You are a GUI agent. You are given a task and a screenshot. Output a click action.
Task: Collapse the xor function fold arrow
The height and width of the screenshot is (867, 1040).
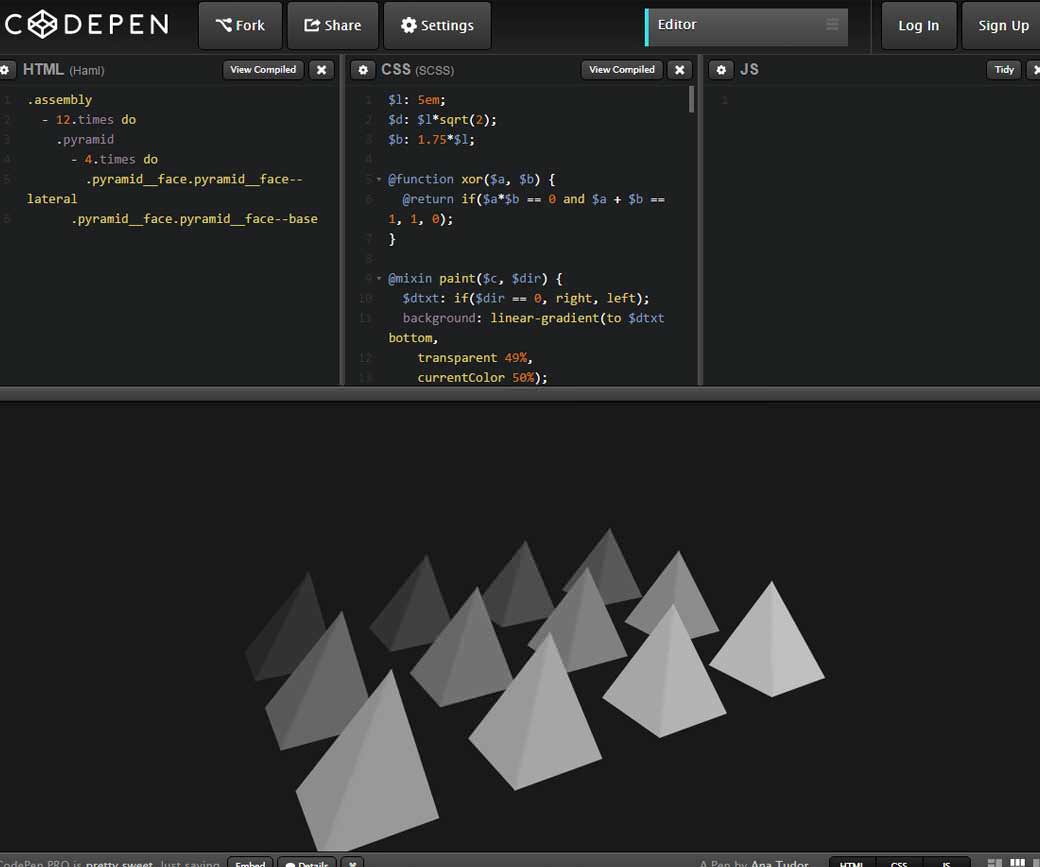[x=379, y=180]
